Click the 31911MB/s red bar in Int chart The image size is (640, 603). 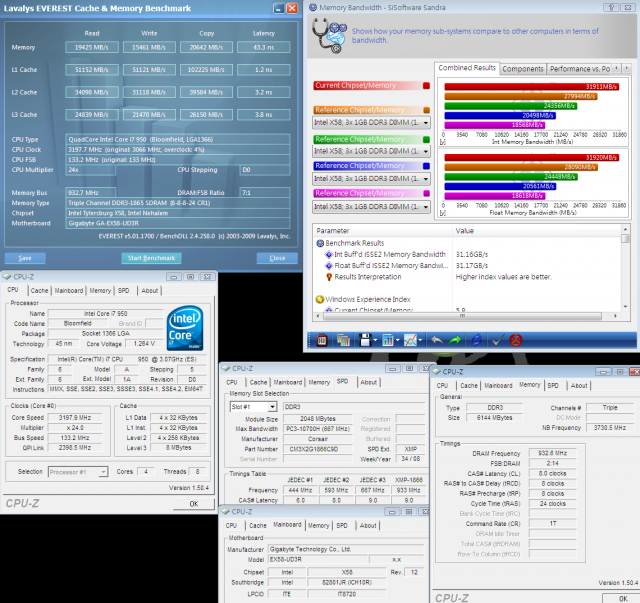tap(531, 87)
